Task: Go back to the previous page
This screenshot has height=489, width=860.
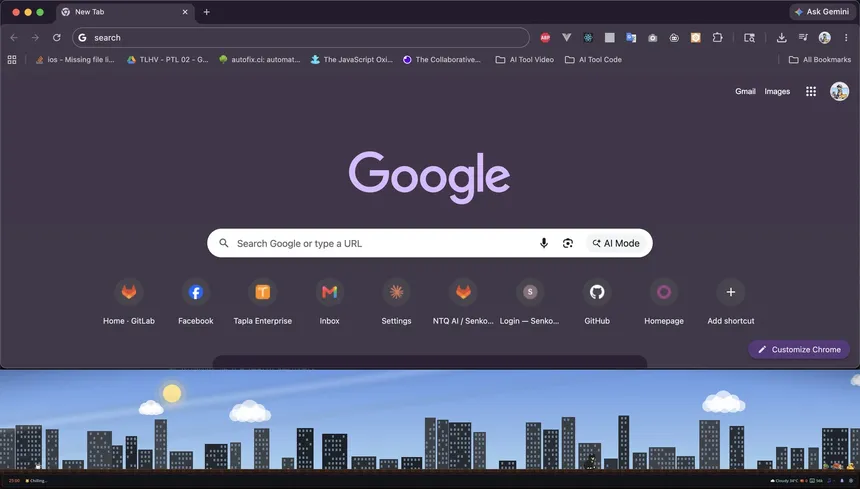Action: 14,37
